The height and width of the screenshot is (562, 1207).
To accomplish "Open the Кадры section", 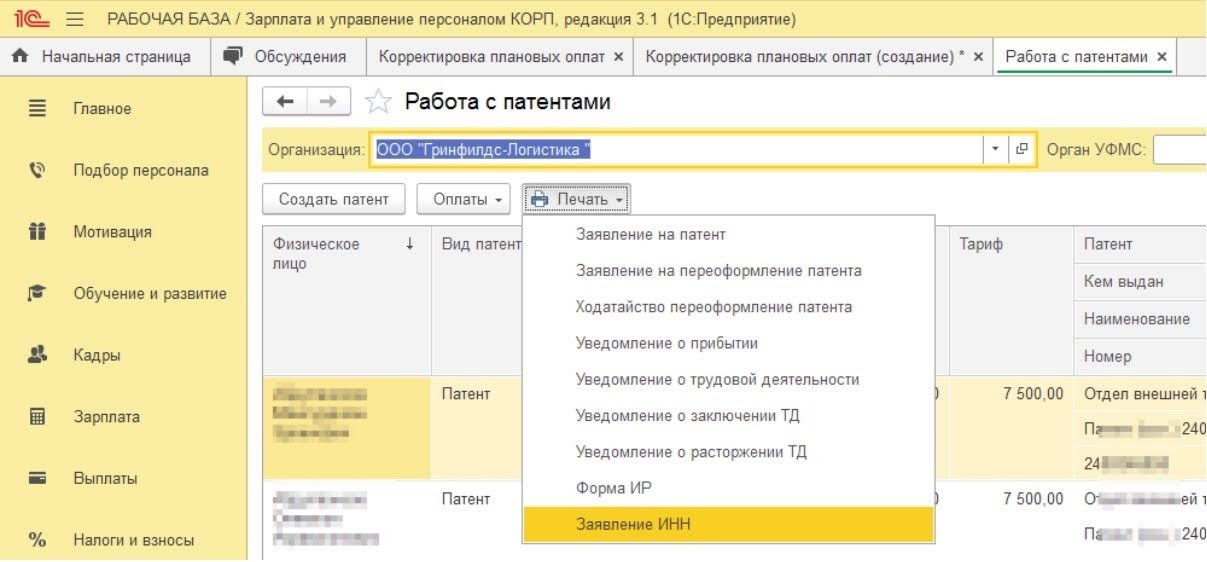I will (97, 355).
